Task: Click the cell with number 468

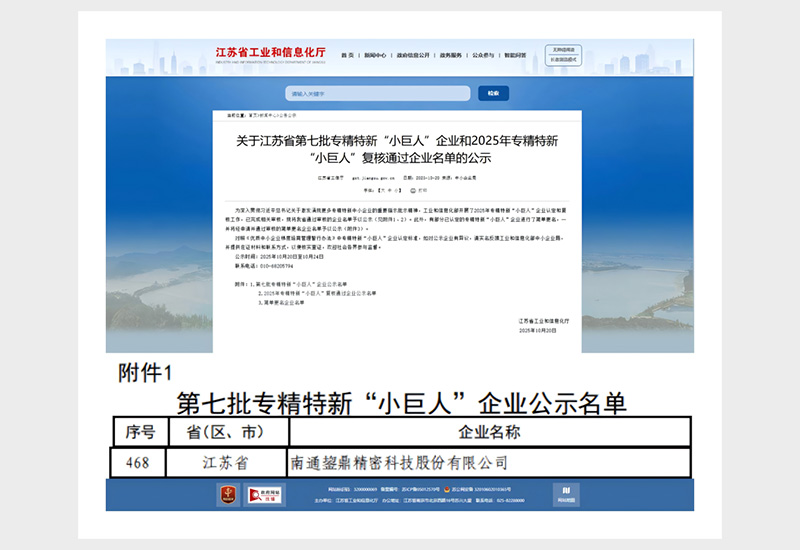Action: click(138, 463)
